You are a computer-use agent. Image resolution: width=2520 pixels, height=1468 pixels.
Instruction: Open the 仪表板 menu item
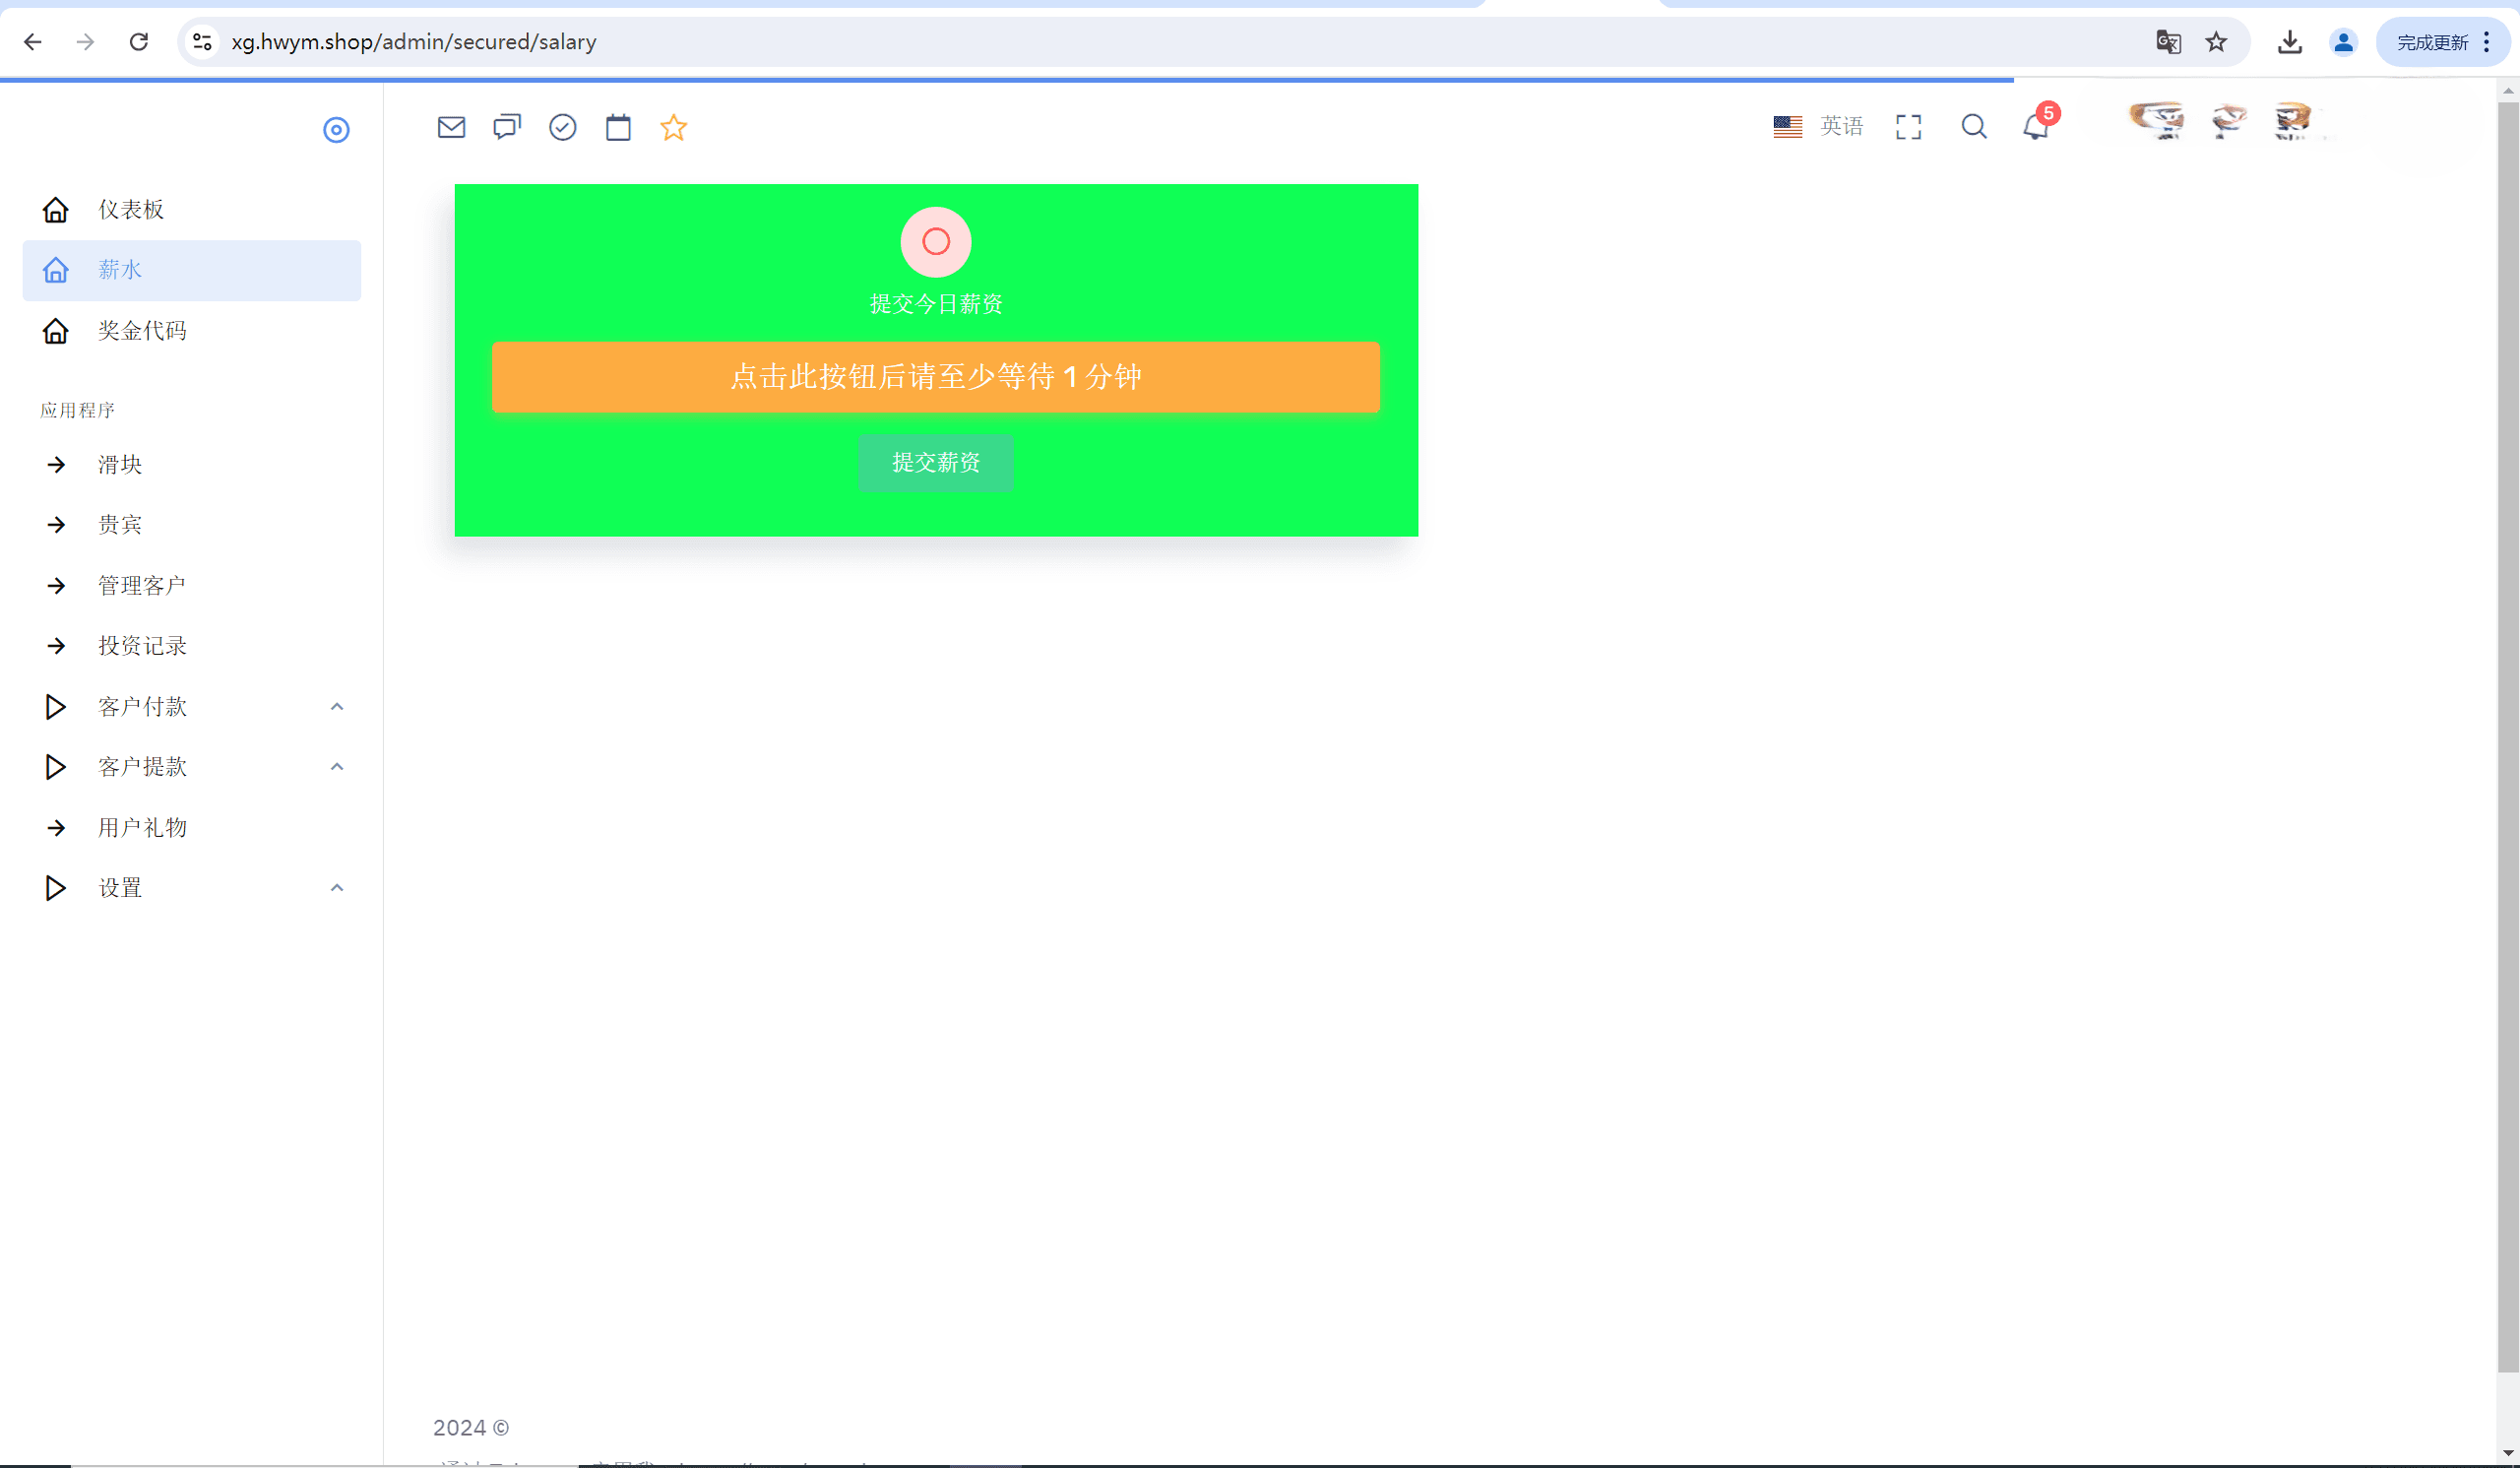click(130, 210)
